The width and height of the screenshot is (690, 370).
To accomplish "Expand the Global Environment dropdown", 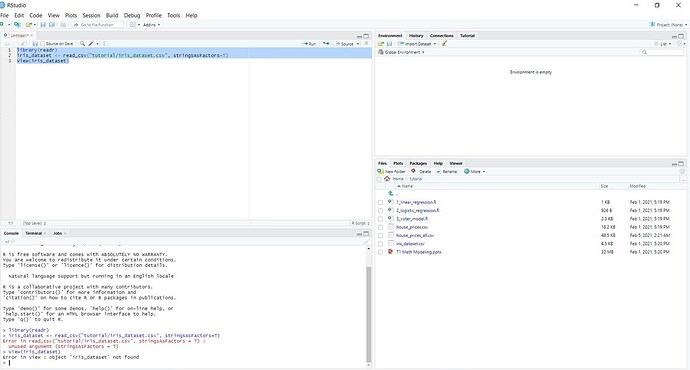I will tap(401, 52).
